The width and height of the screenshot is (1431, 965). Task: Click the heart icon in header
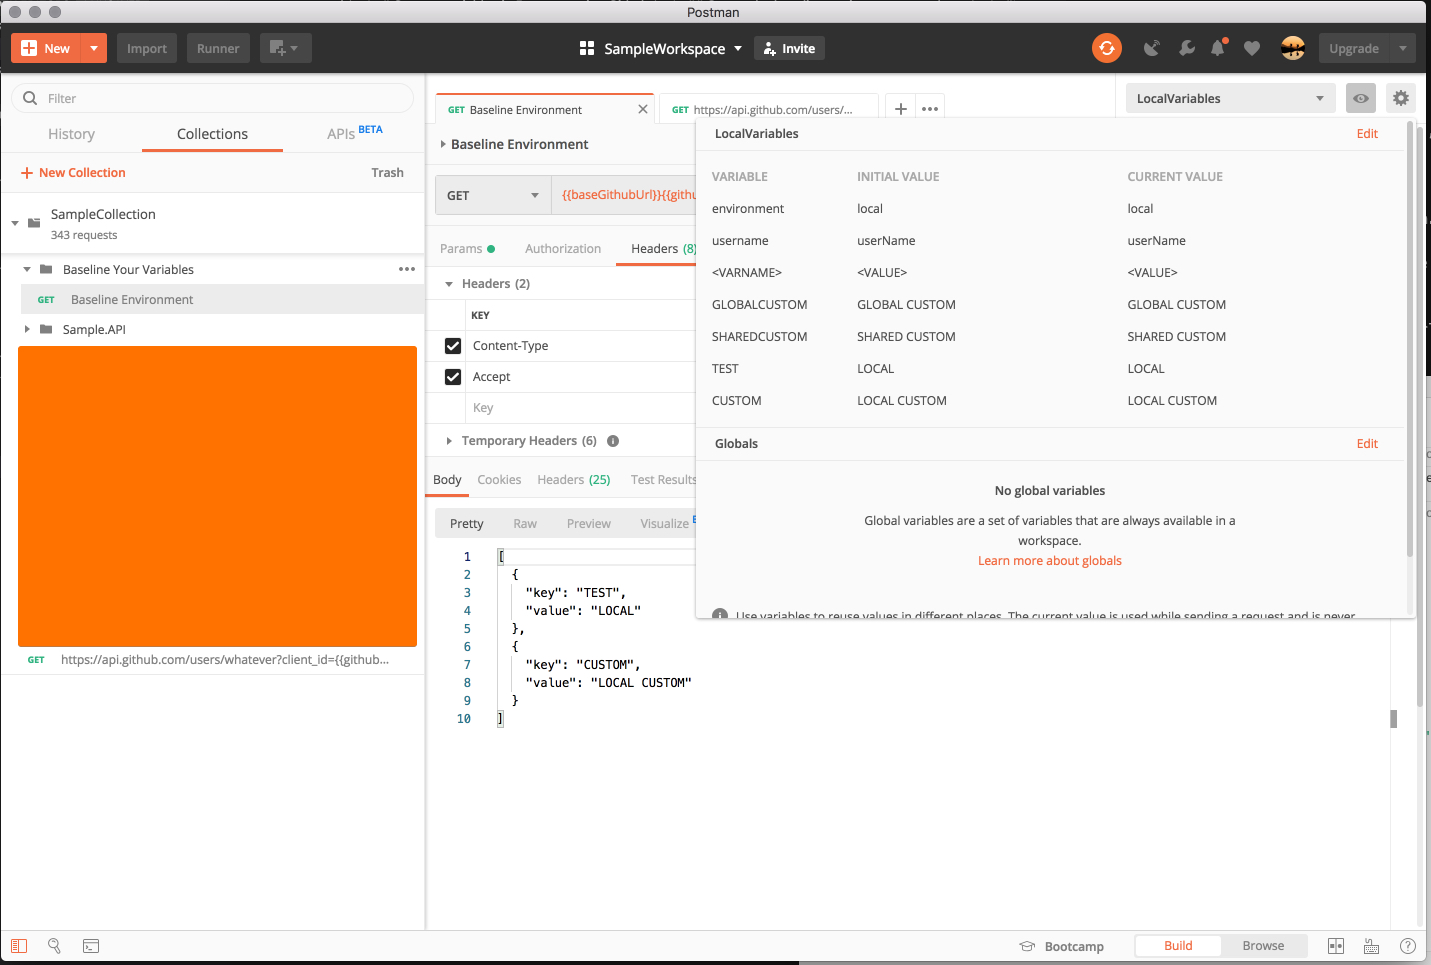[x=1251, y=48]
